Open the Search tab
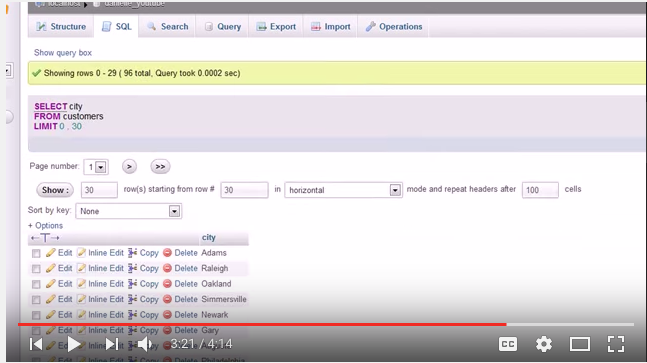Image resolution: width=647 pixels, height=363 pixels. click(x=168, y=27)
